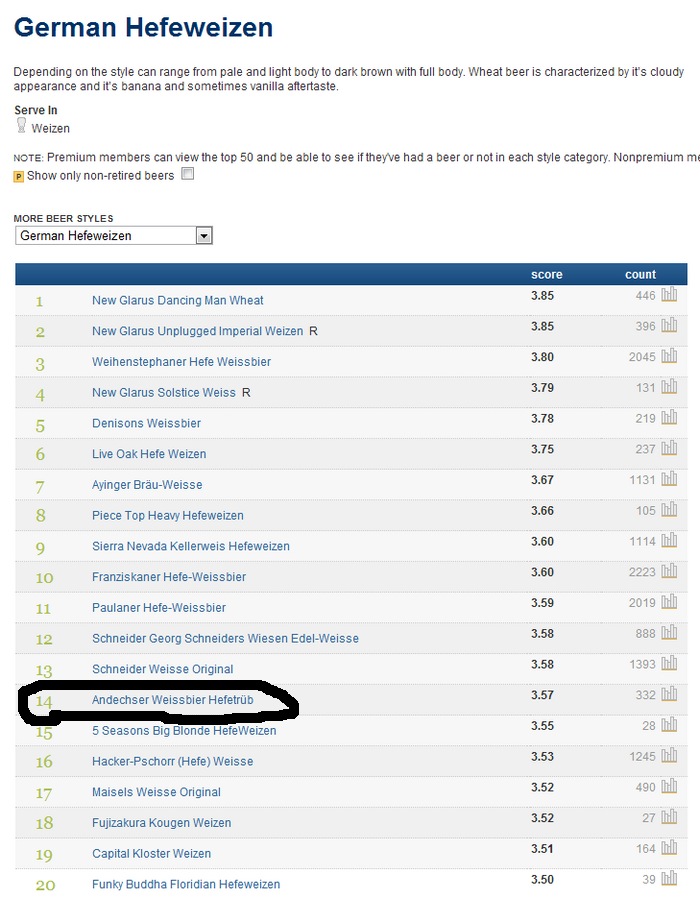700x899 pixels.
Task: Open ratings chart icon for New Glarus Solstice Weiss
Action: point(669,387)
